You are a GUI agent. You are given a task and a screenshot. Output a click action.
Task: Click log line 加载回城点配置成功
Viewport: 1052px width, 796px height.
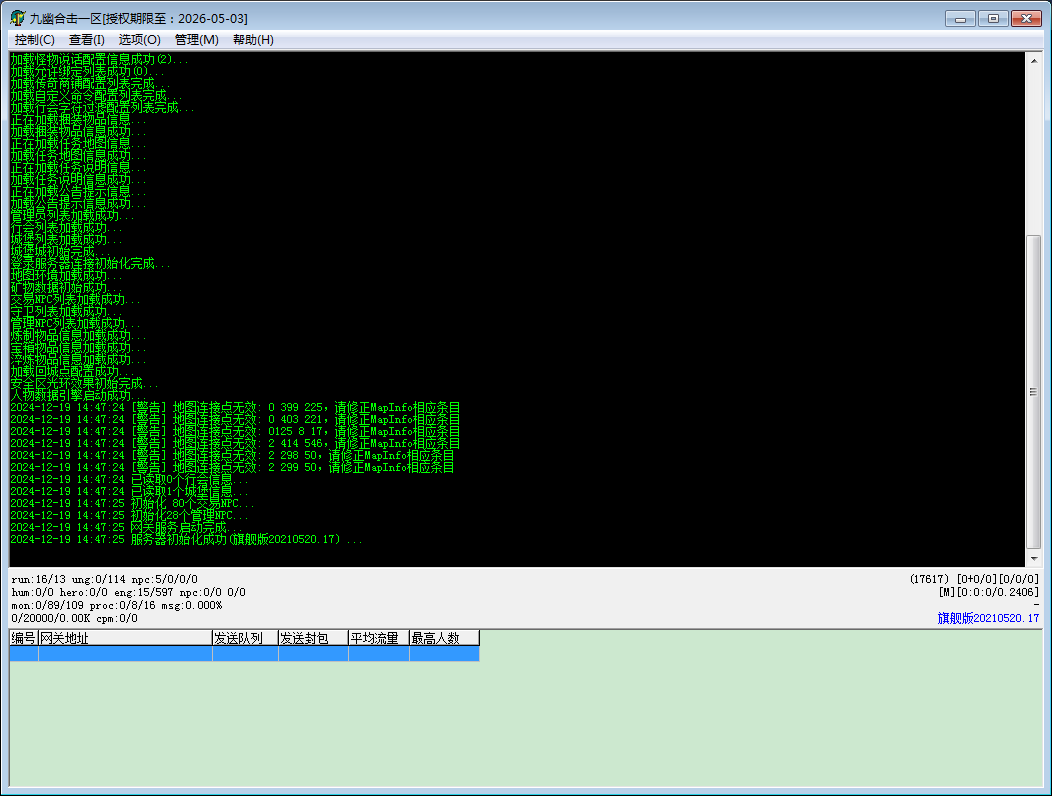[72, 371]
